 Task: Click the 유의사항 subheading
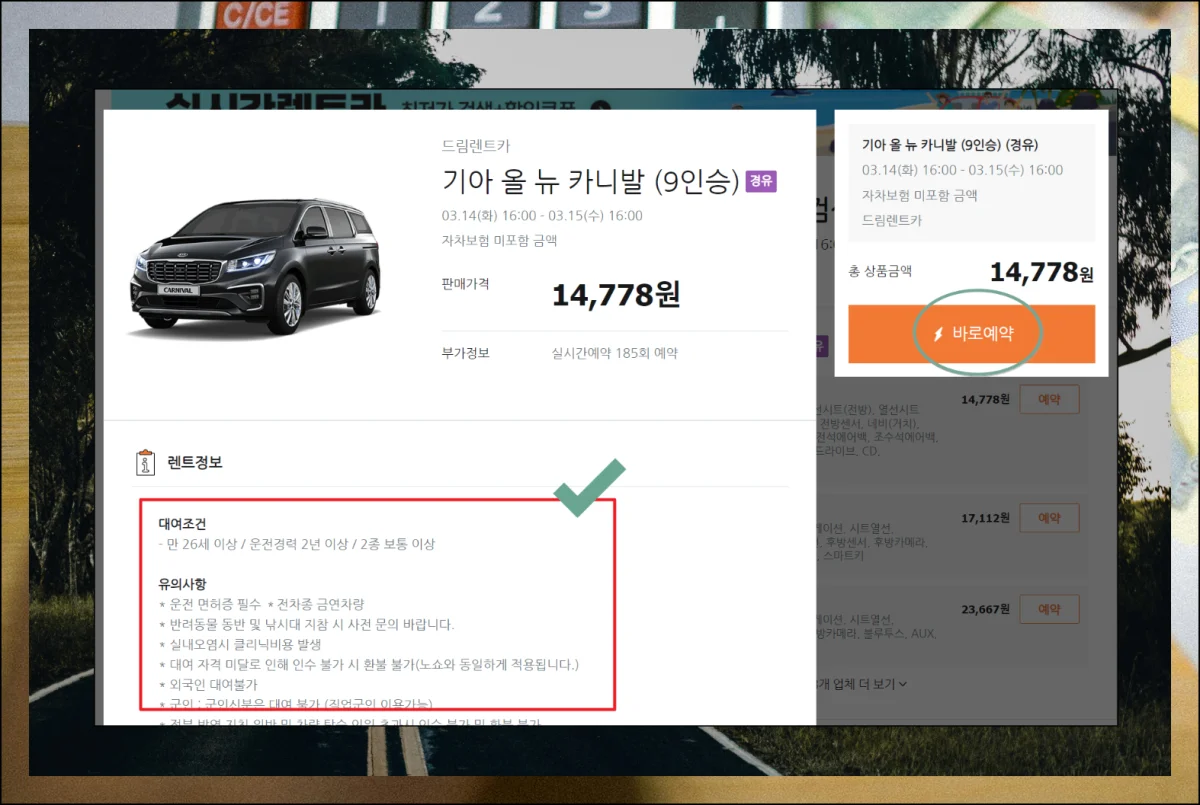pos(183,583)
